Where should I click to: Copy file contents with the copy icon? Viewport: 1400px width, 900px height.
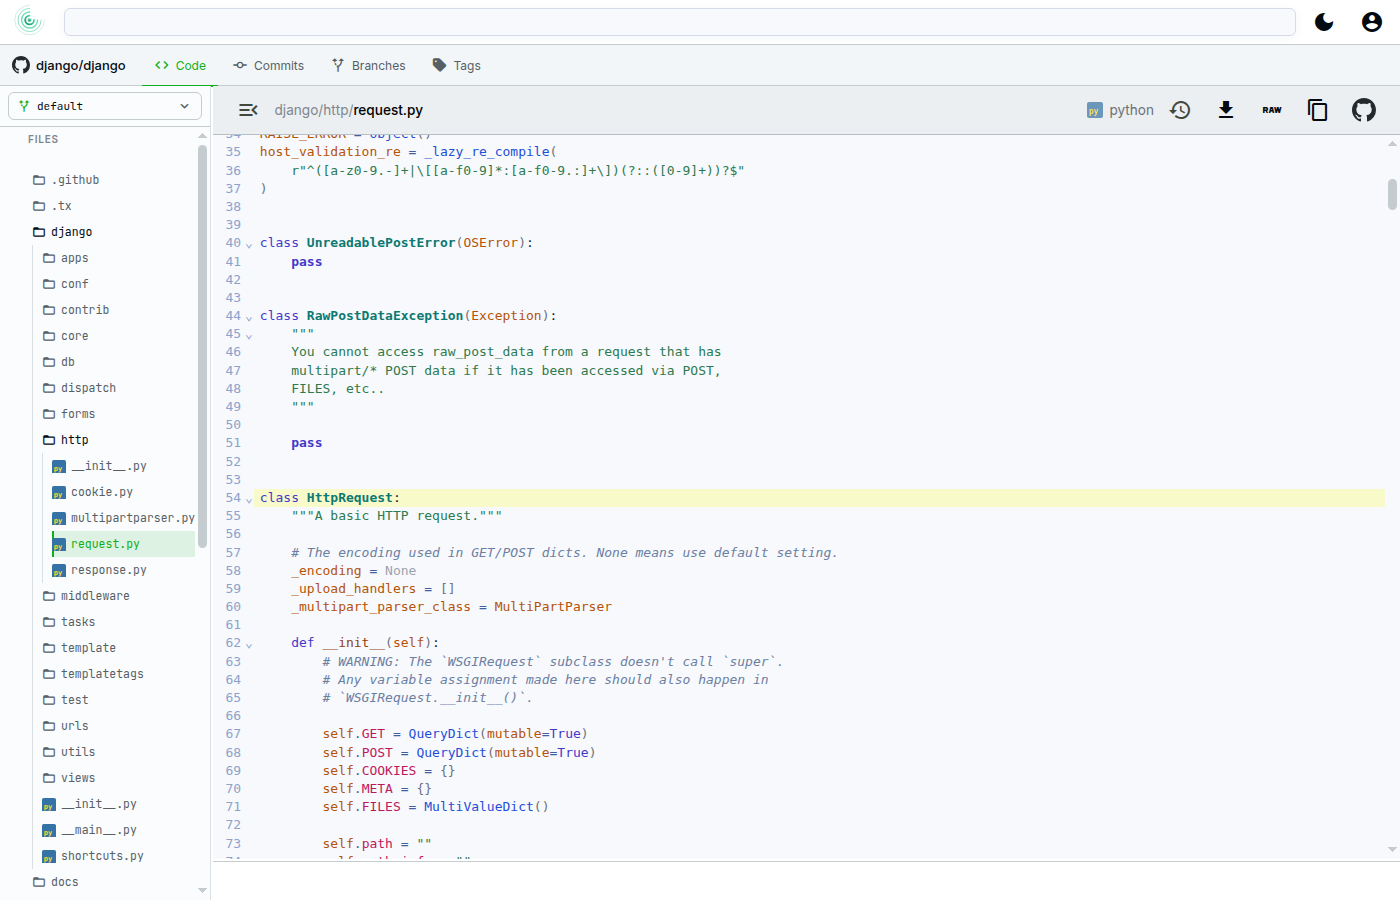(x=1318, y=110)
